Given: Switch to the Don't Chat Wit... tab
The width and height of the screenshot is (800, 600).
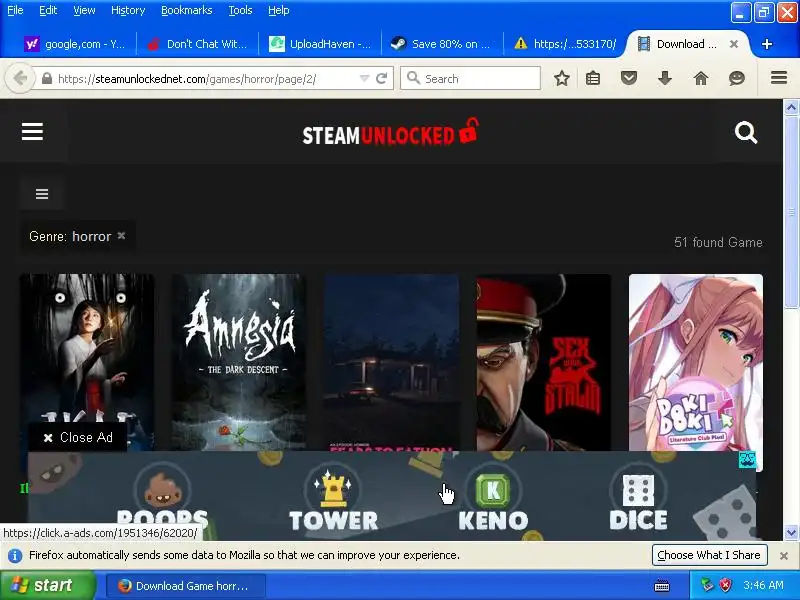Looking at the screenshot, I should point(198,44).
